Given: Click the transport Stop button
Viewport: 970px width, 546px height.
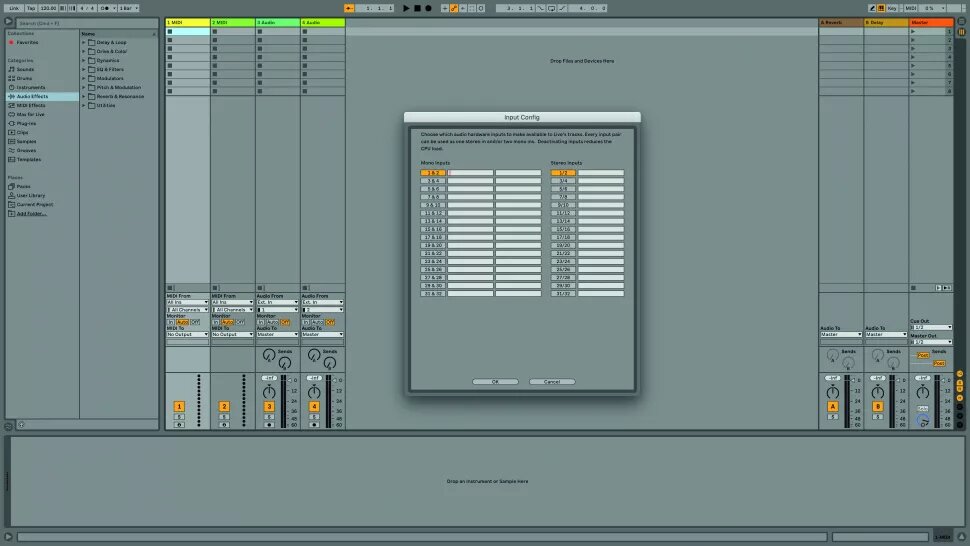Looking at the screenshot, I should click(x=418, y=8).
